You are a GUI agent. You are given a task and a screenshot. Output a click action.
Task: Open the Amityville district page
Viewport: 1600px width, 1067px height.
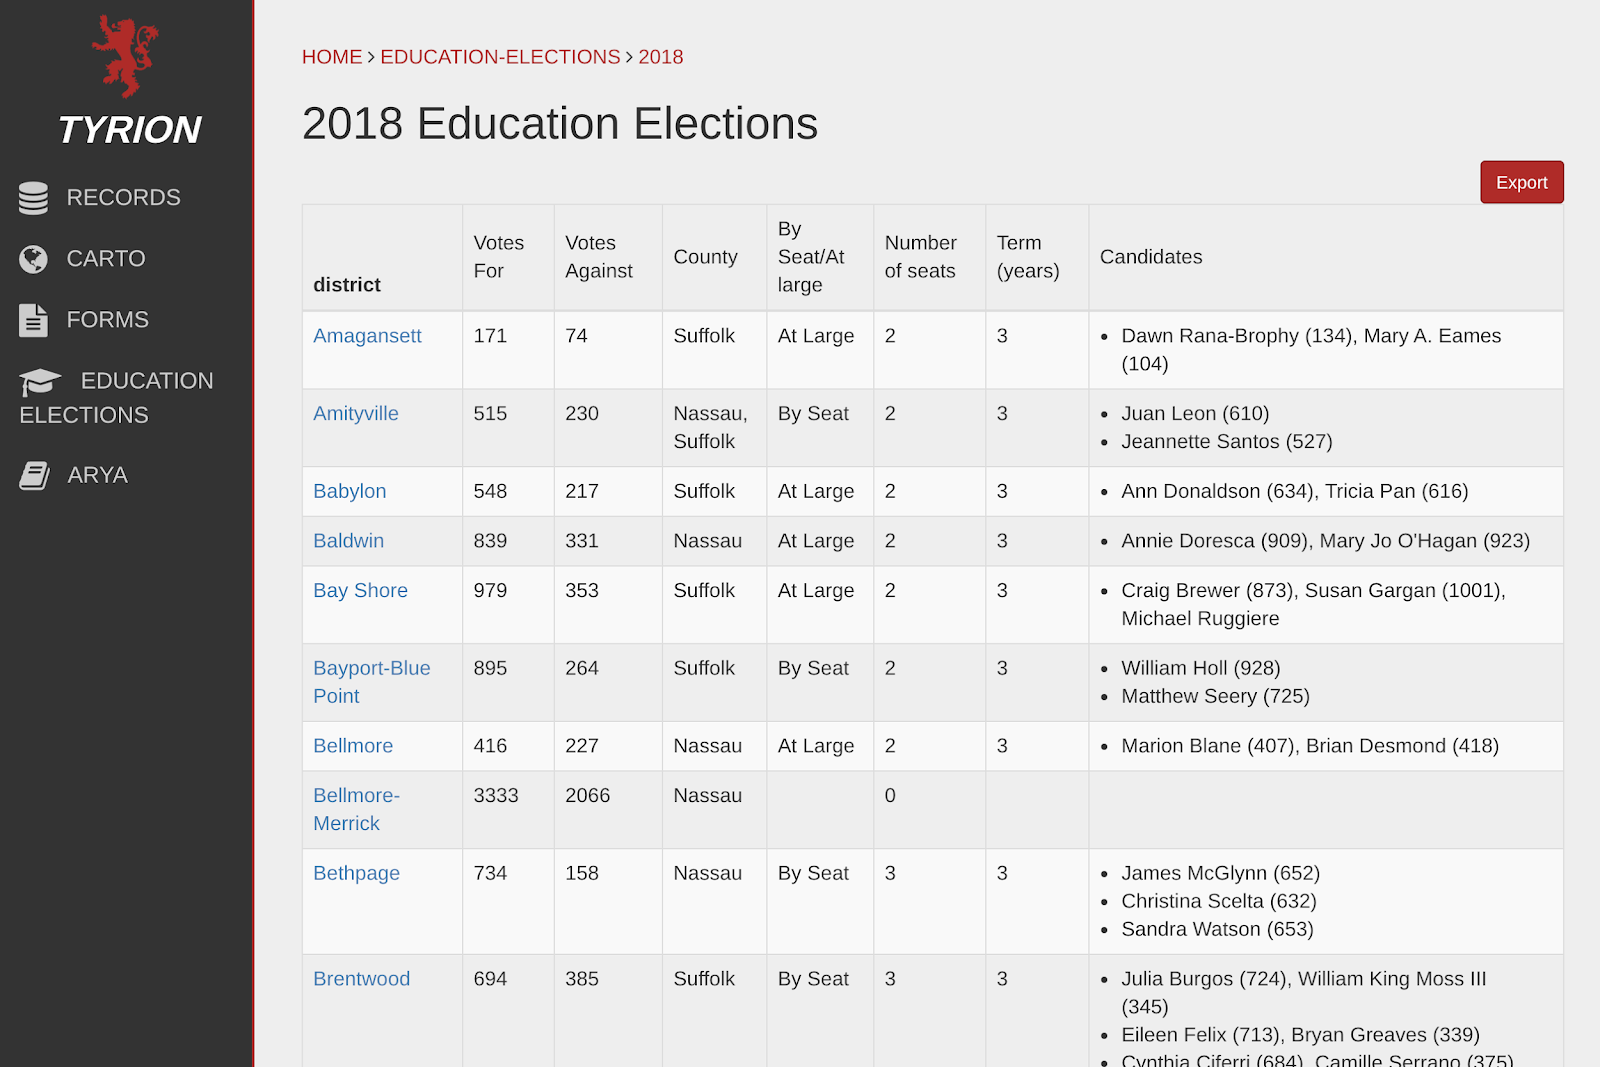pyautogui.click(x=355, y=414)
